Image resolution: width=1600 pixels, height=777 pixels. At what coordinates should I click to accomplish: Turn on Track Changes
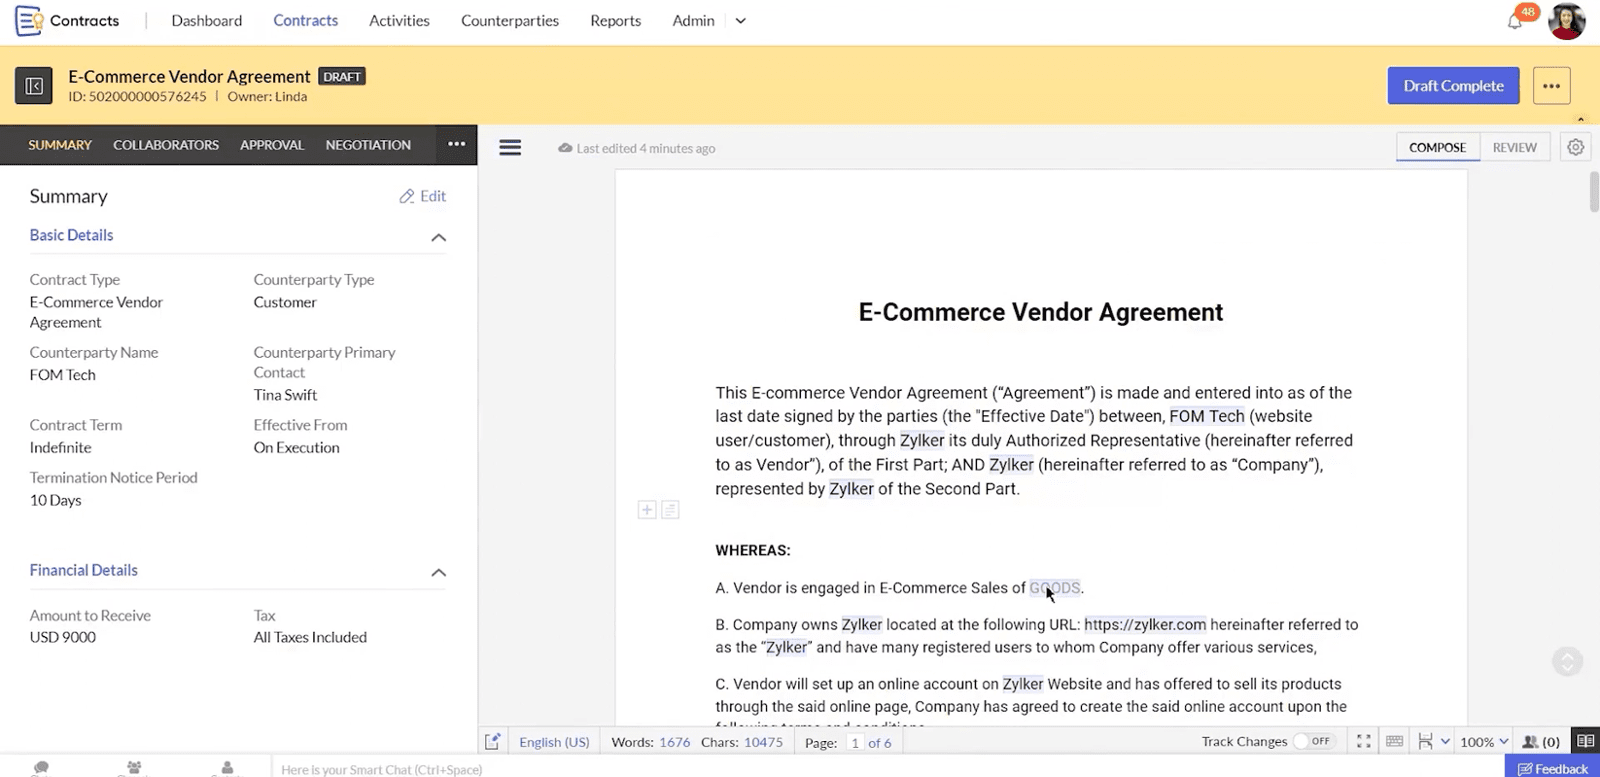pos(1312,741)
